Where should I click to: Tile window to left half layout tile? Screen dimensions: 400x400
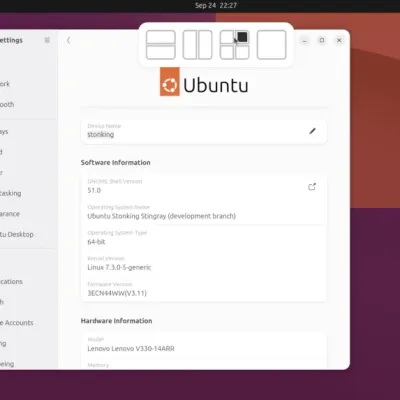pos(190,45)
